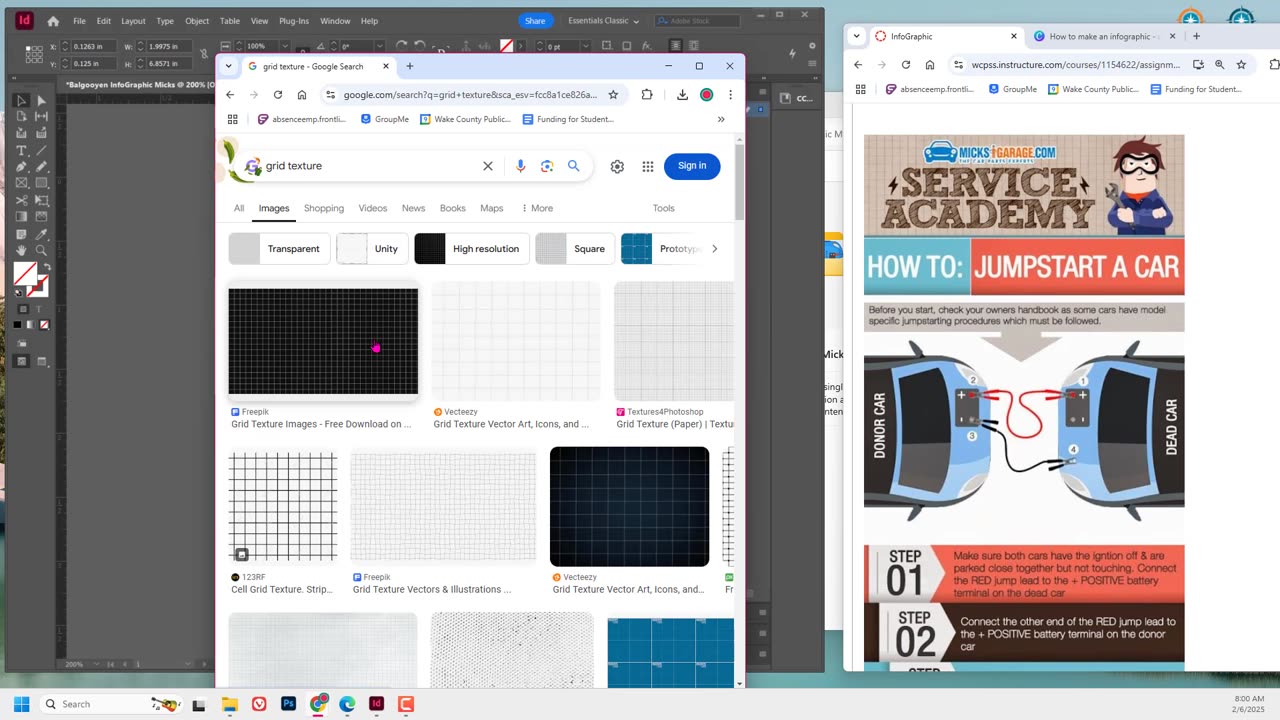The height and width of the screenshot is (720, 1280).
Task: Open File Explorer from the taskbar
Action: tap(230, 704)
